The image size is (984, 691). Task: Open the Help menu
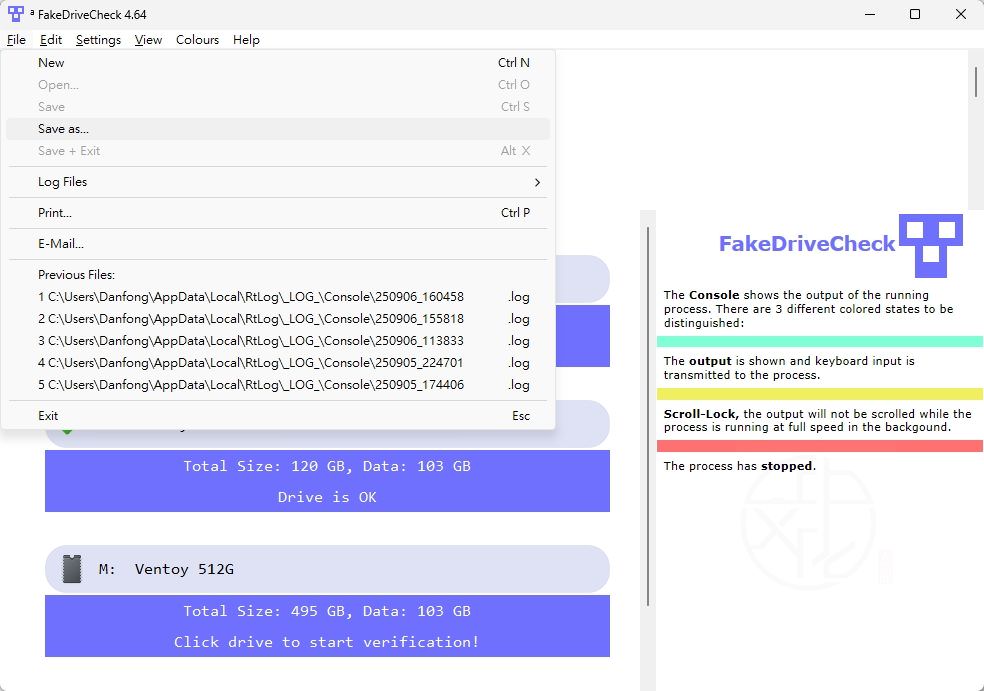246,40
